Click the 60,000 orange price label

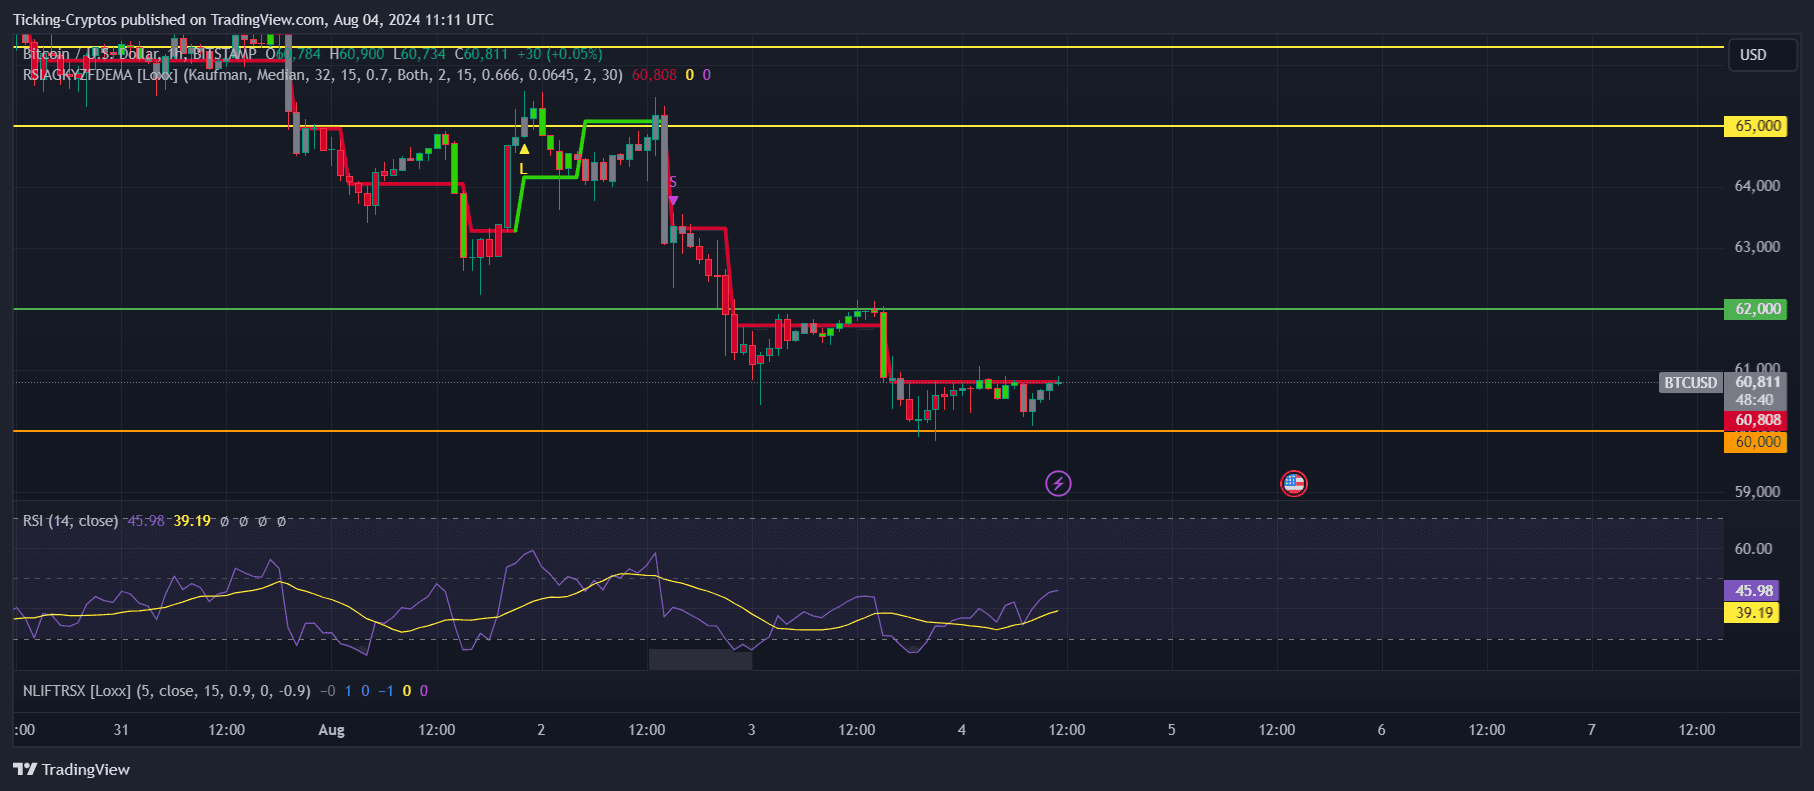(1755, 442)
